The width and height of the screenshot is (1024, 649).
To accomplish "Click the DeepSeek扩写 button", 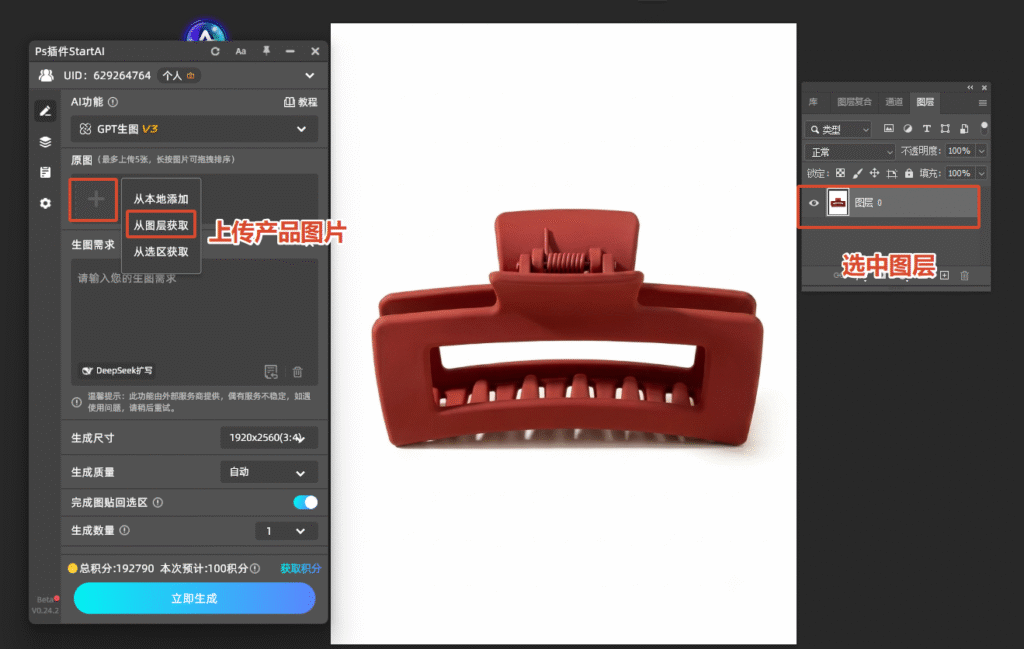I will (118, 370).
